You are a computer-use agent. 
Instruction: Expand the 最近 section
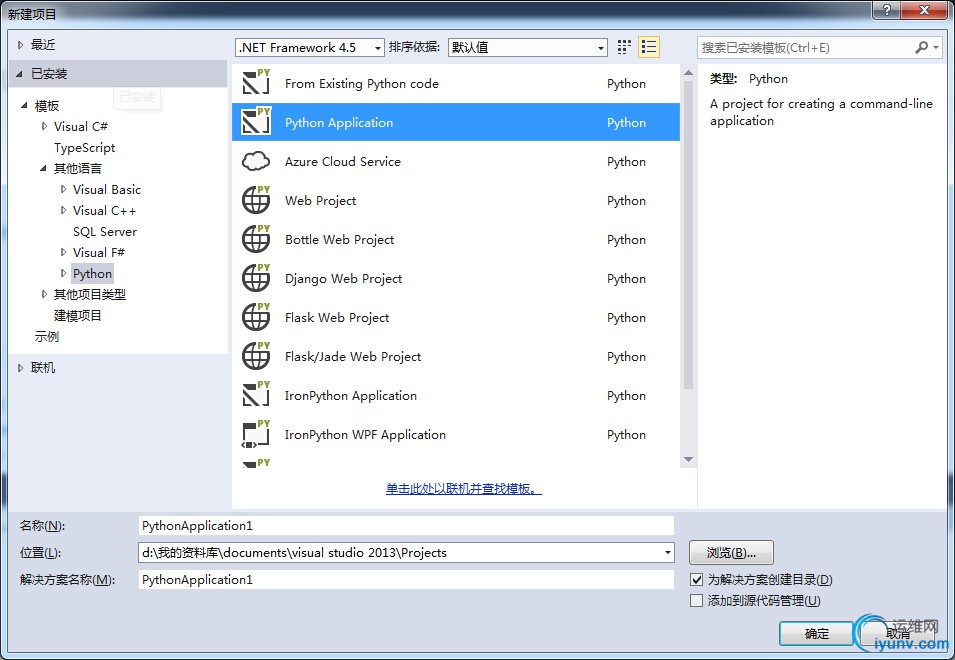21,44
